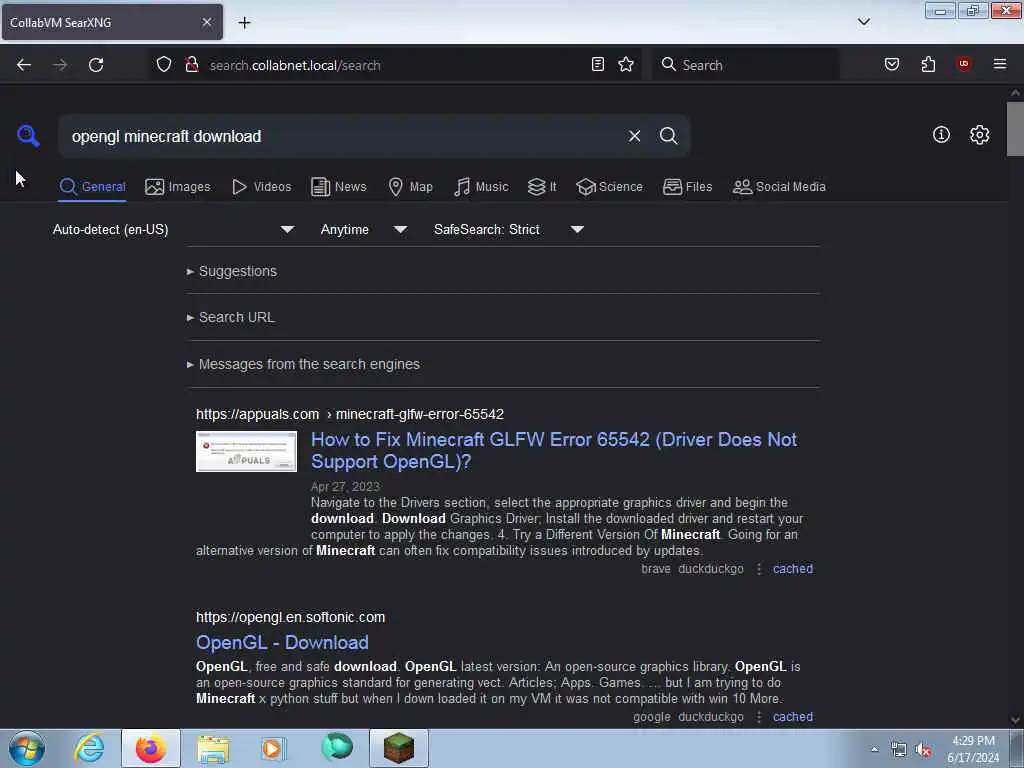Click the appuals.com result URL
1024x768 pixels.
[350, 414]
